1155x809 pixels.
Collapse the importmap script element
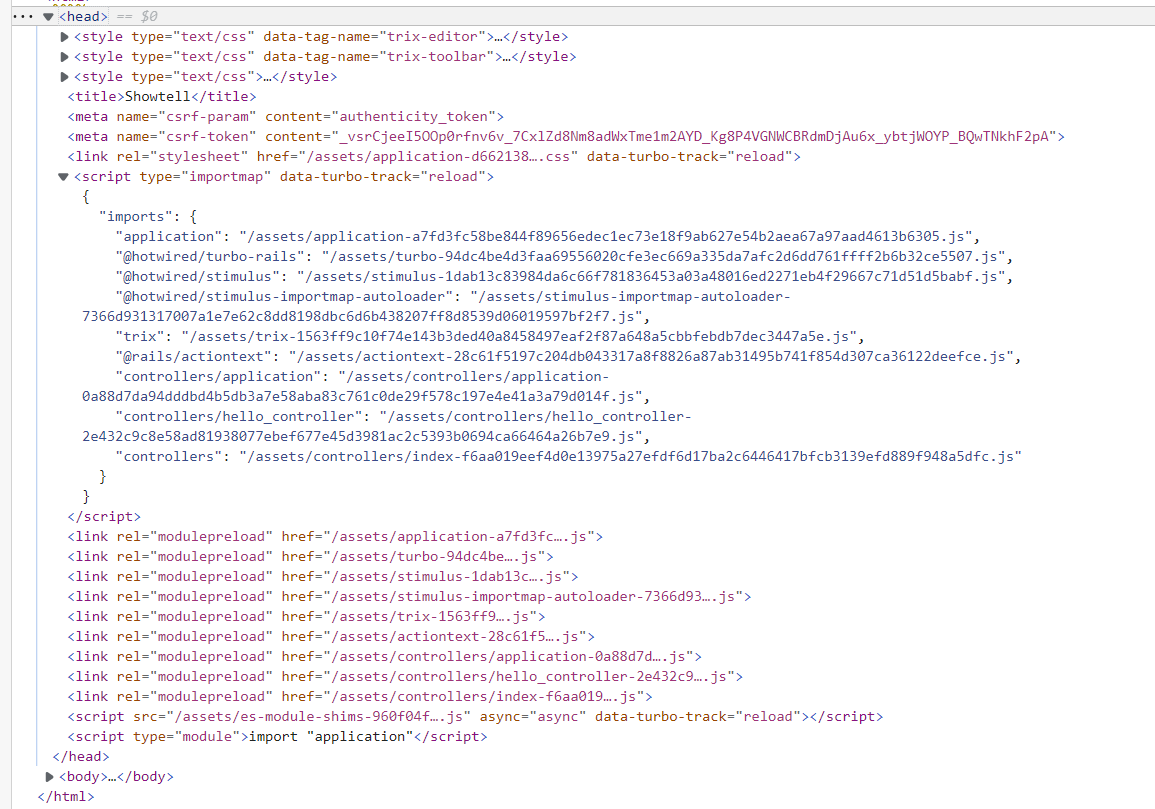(63, 177)
